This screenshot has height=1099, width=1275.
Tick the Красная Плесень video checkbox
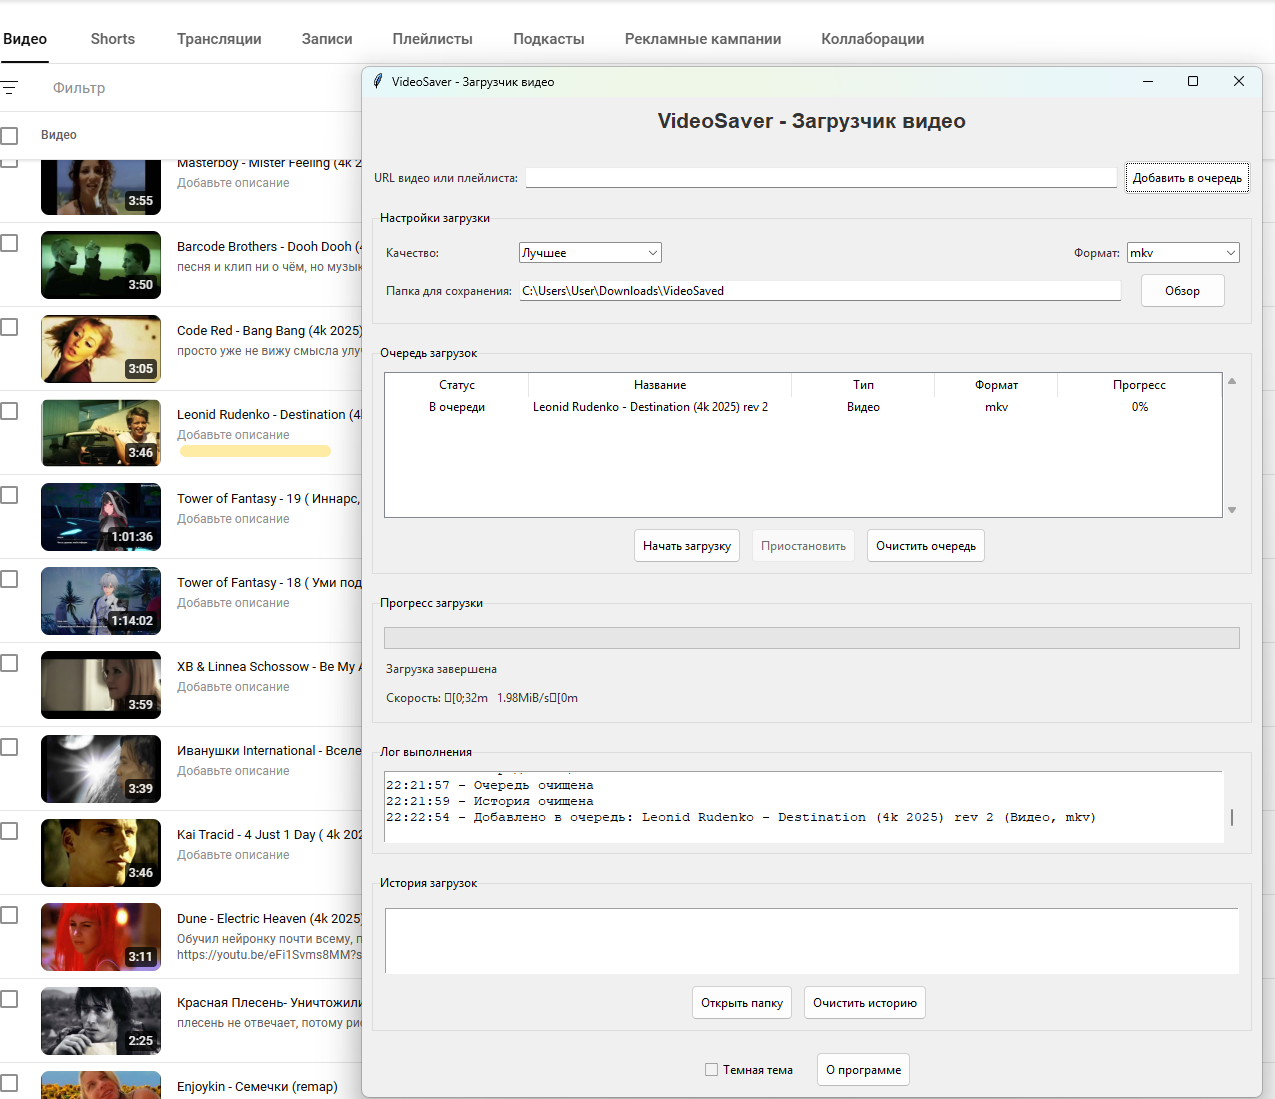coord(9,999)
